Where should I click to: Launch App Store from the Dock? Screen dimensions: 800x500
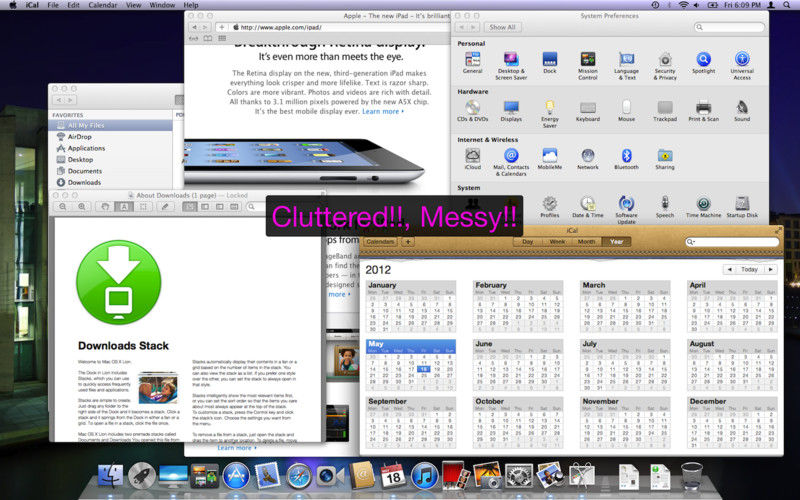(x=236, y=476)
